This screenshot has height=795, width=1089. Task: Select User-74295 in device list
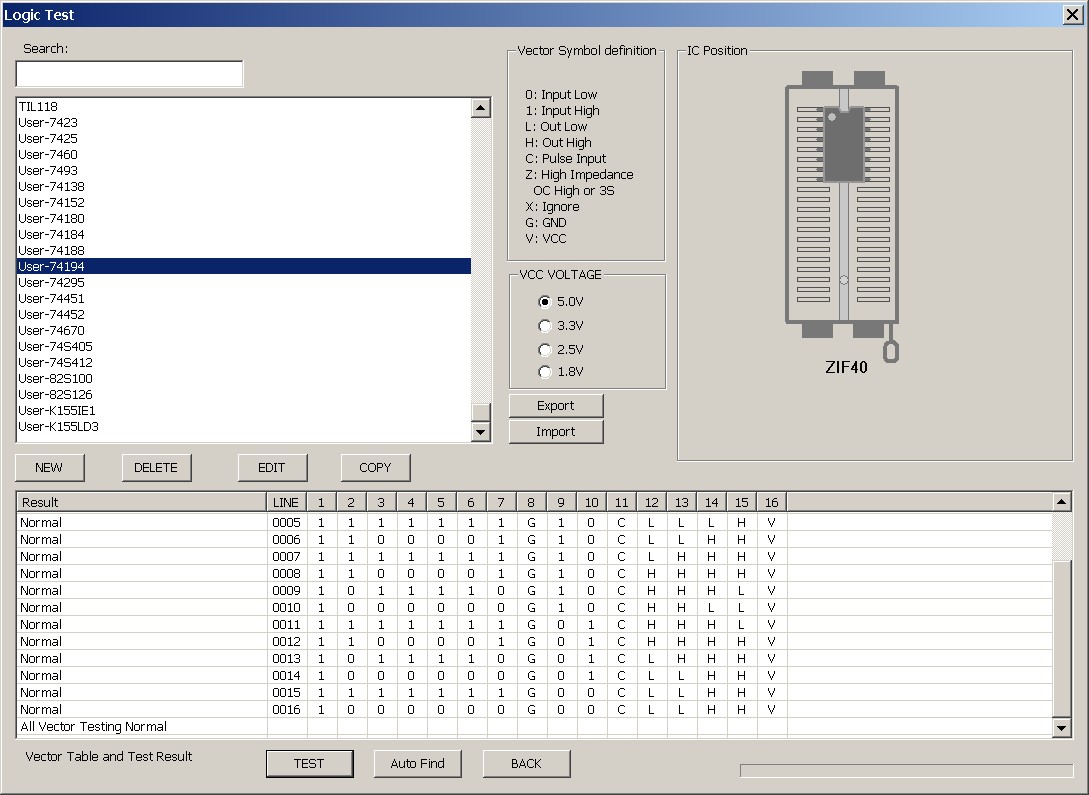click(52, 282)
